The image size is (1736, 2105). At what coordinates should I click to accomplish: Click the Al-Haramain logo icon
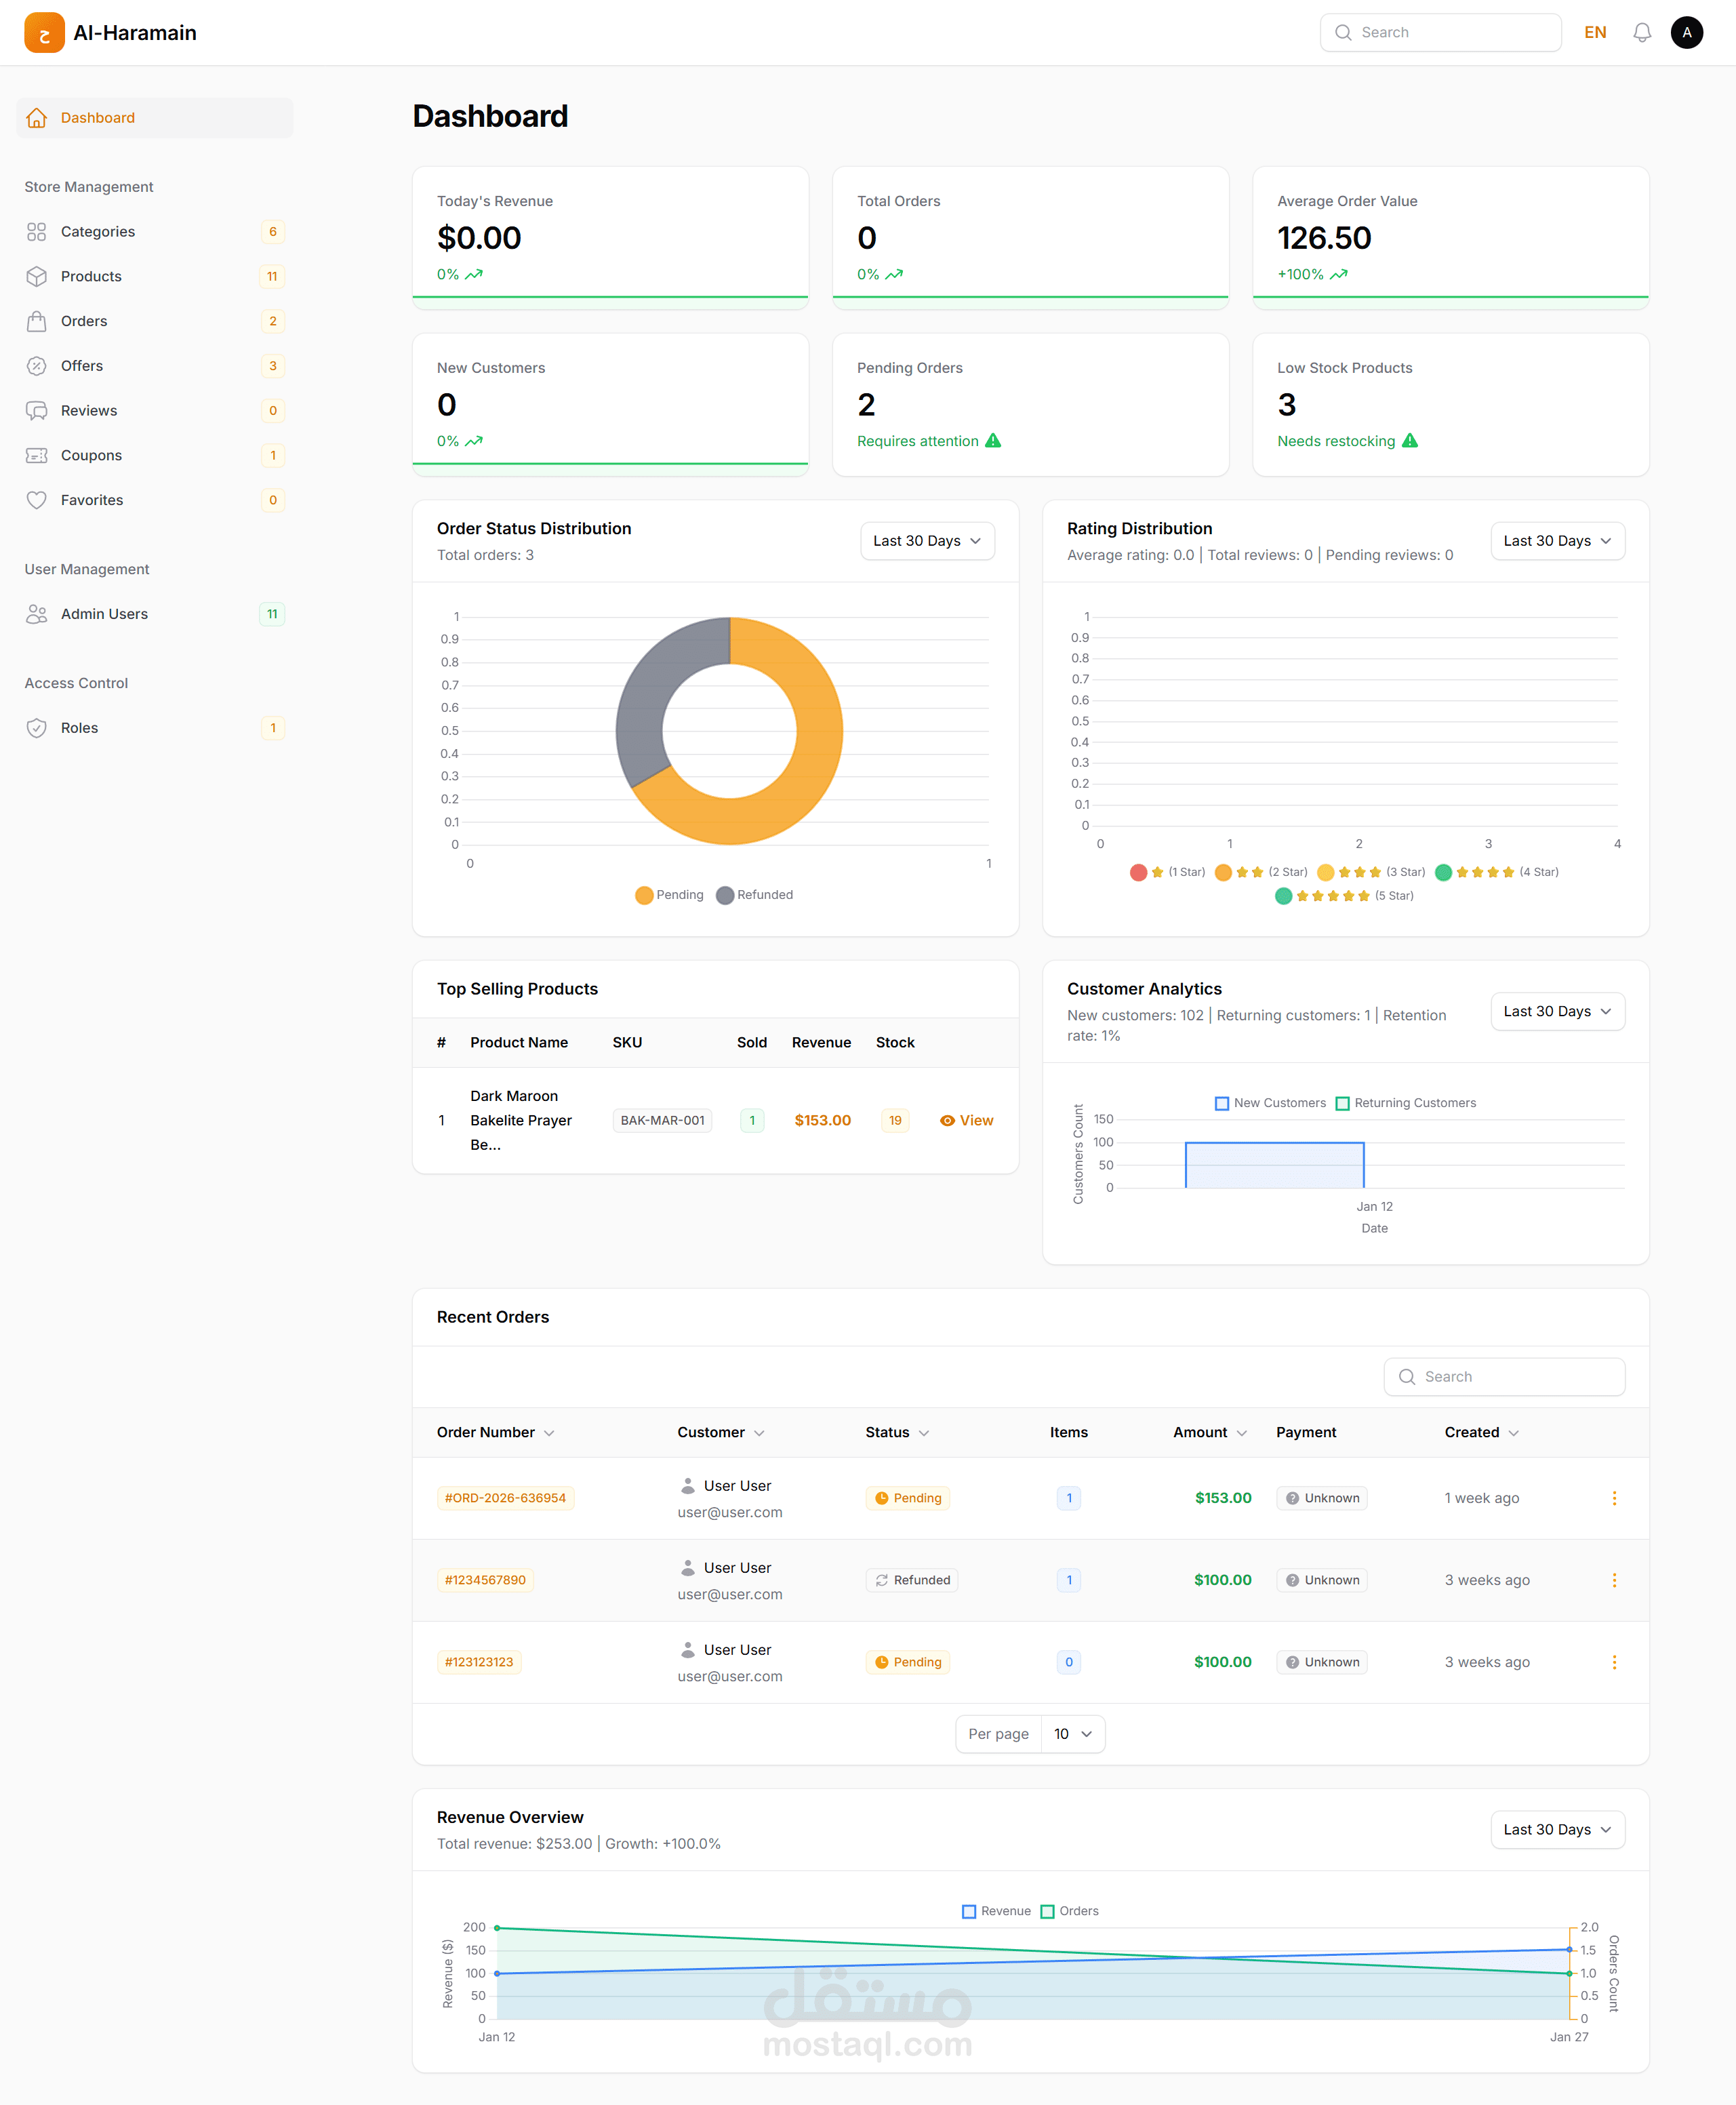click(x=44, y=33)
